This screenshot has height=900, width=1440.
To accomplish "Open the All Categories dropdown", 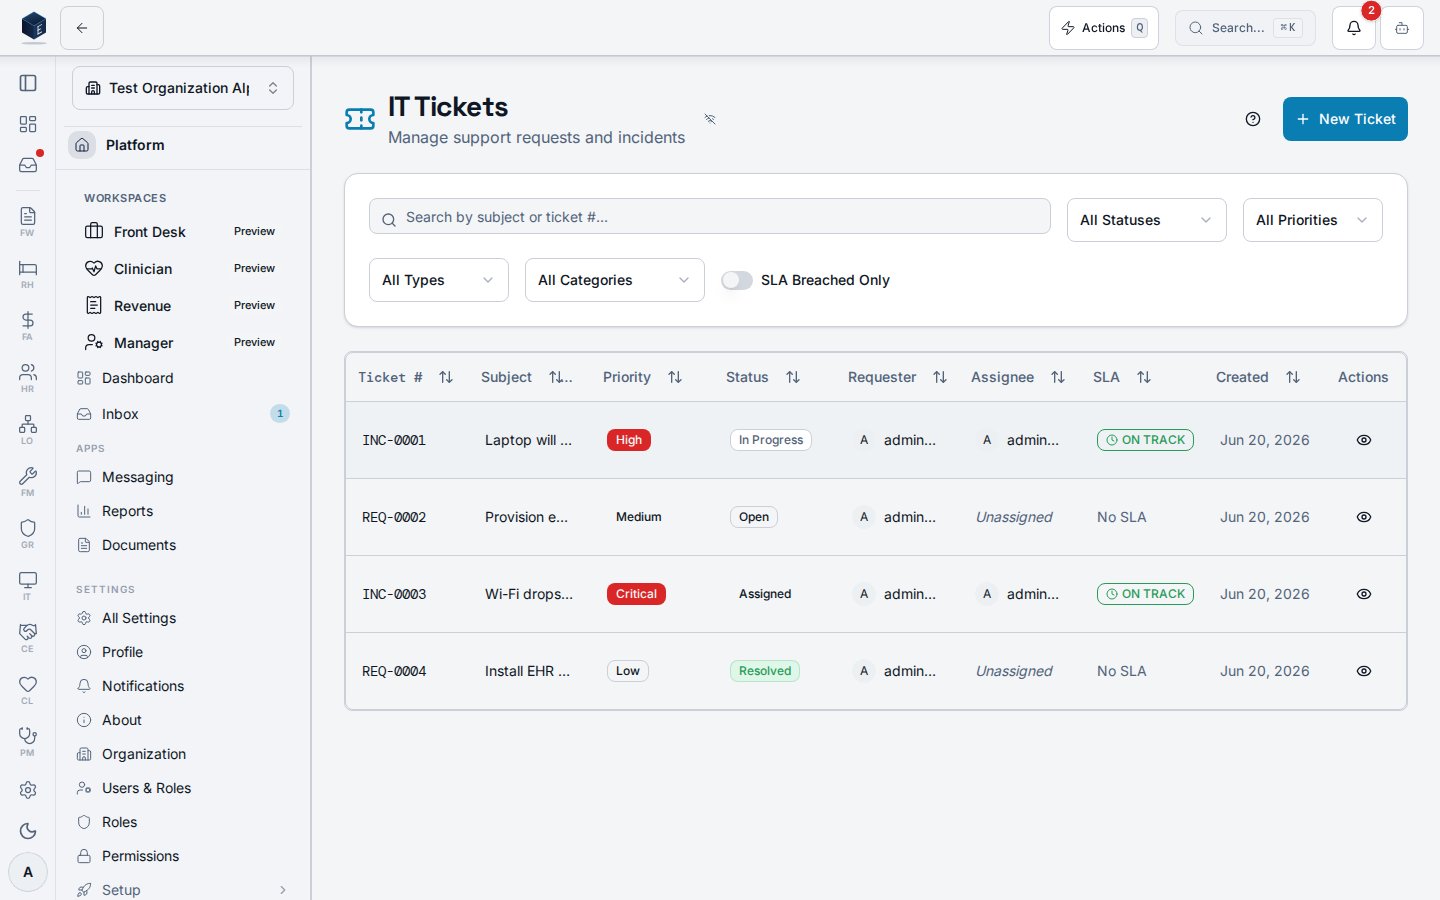I will (x=615, y=280).
